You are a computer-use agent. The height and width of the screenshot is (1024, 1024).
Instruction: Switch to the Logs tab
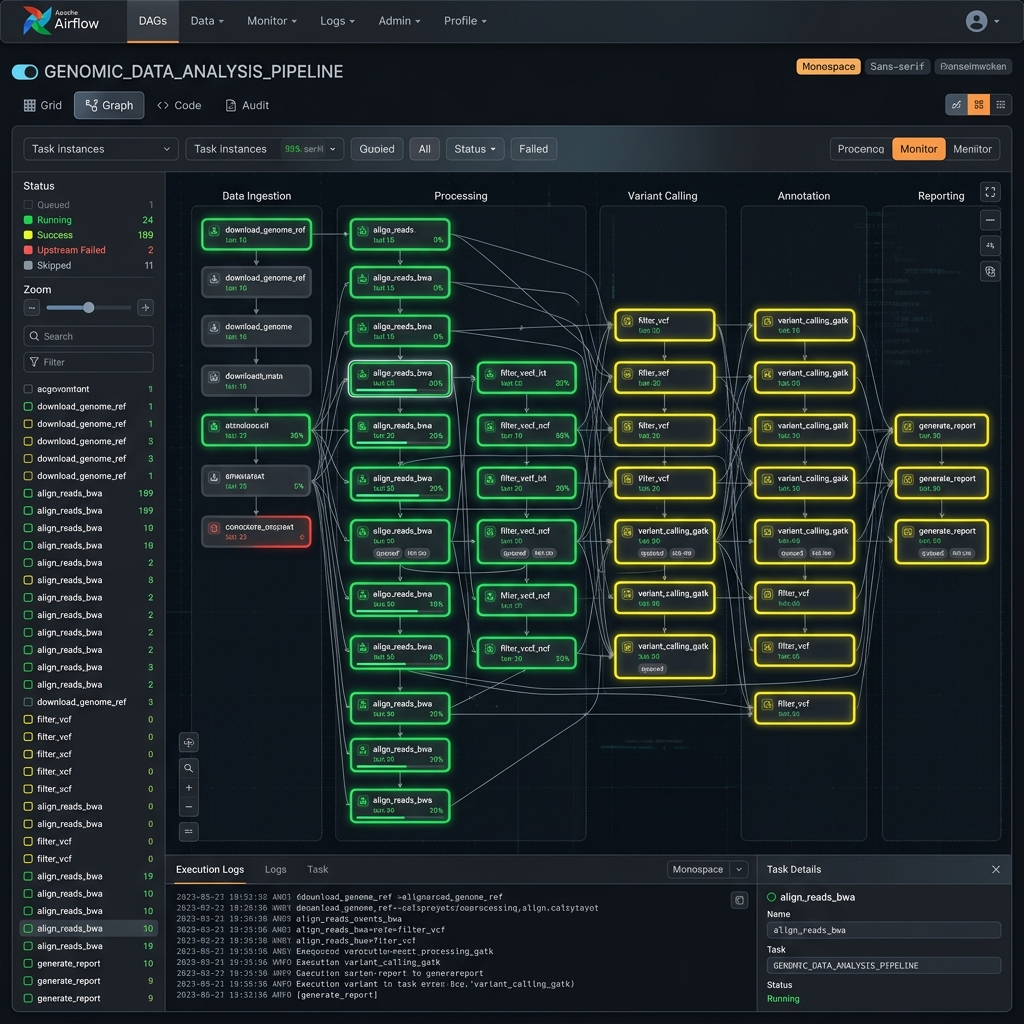pos(276,869)
